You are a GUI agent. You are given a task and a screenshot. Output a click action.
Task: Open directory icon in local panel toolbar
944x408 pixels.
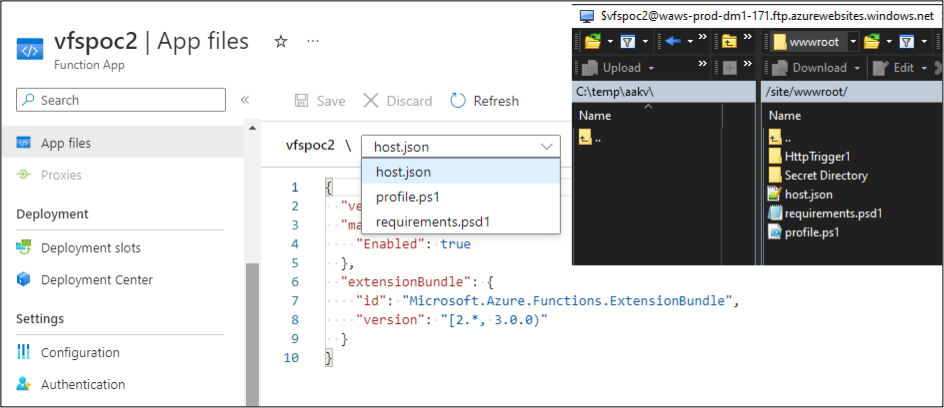coord(593,41)
